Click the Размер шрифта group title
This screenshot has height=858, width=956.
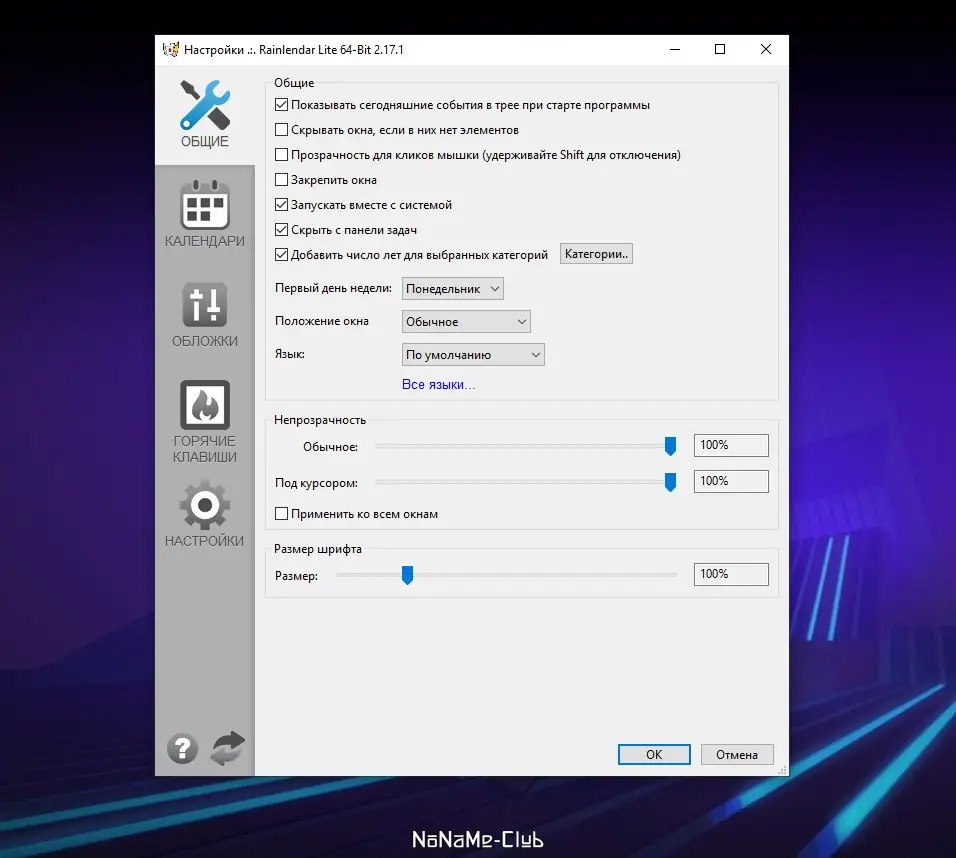[318, 549]
